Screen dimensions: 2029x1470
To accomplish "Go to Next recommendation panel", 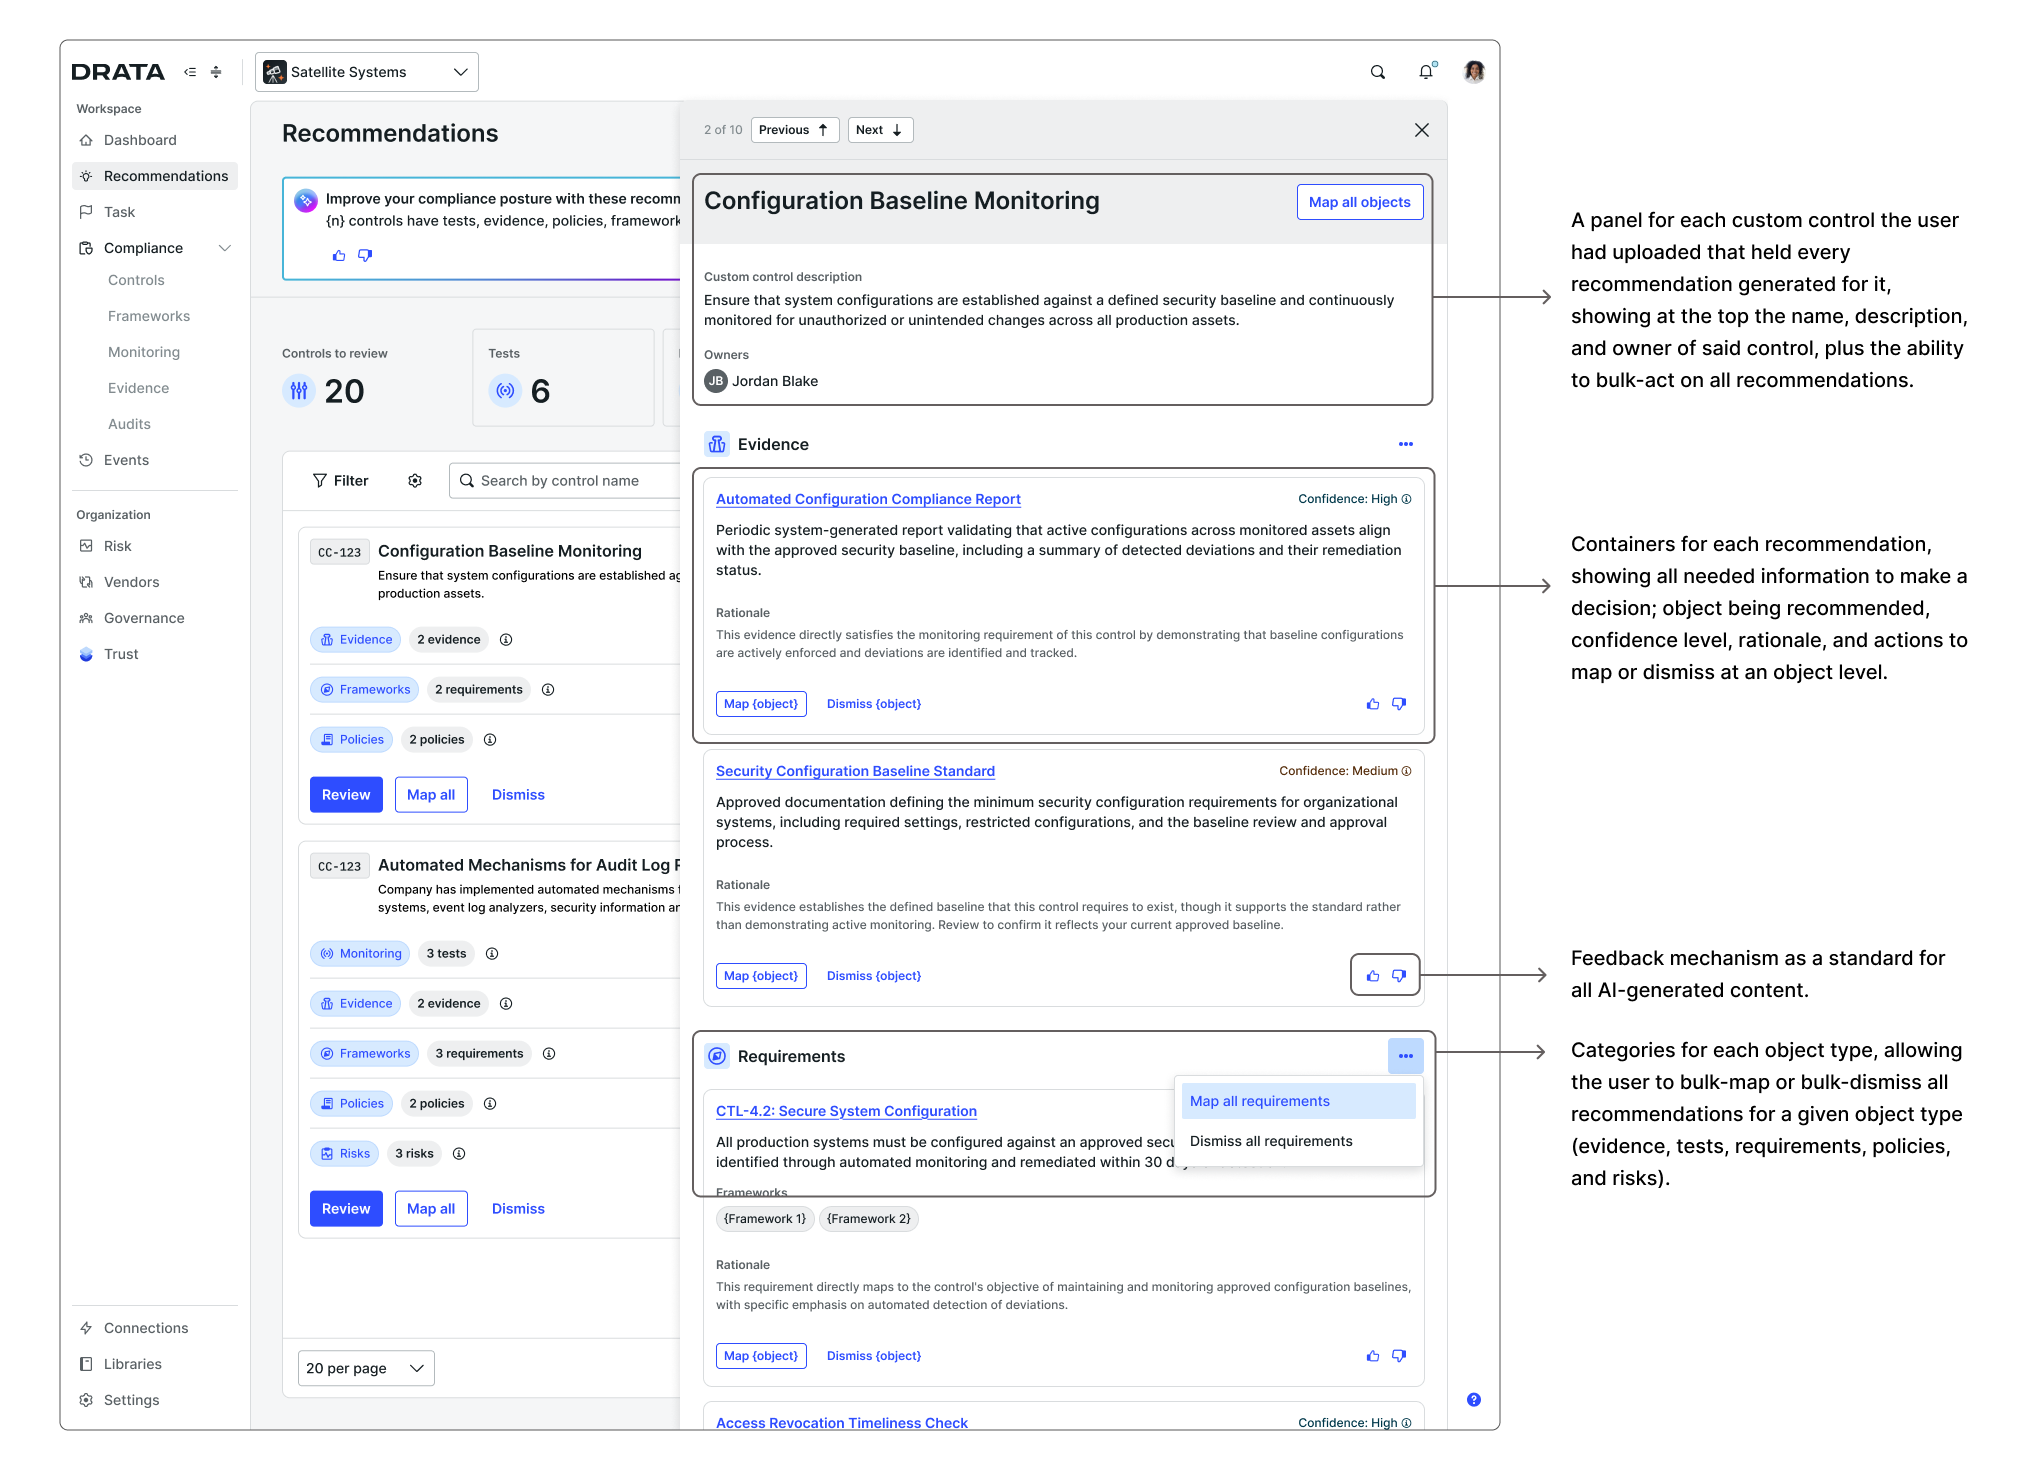I will pos(880,130).
